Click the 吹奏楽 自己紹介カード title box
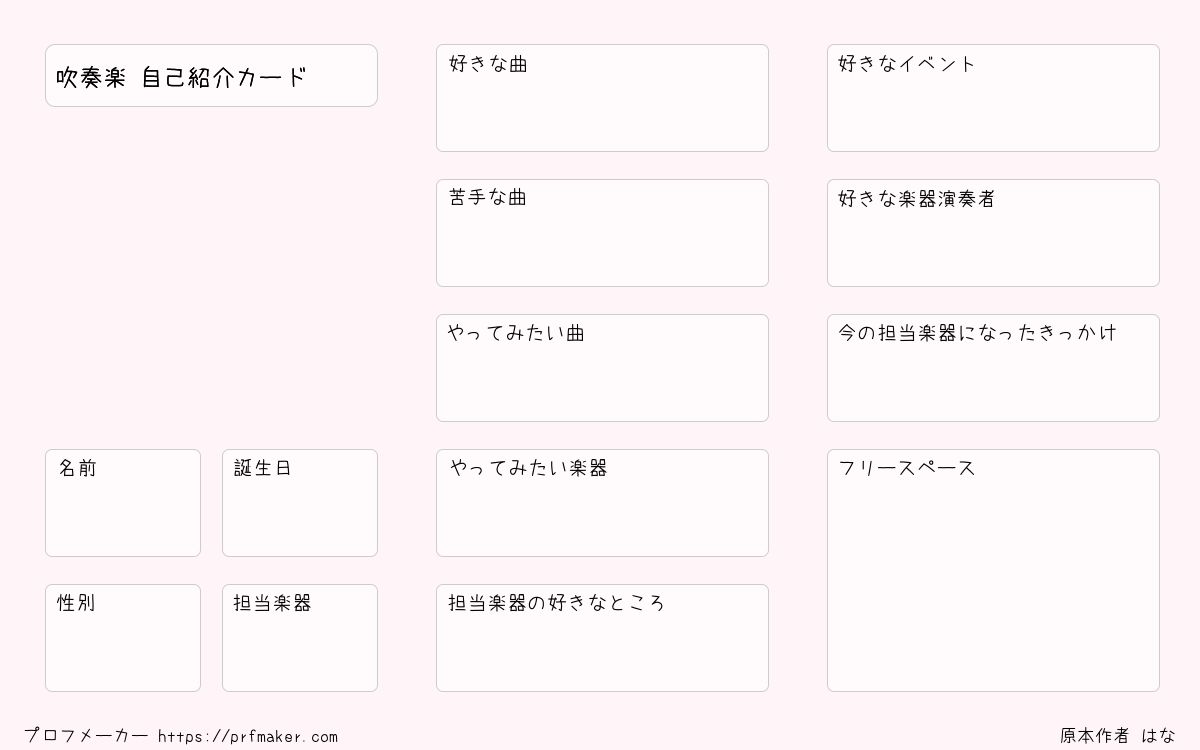 [x=211, y=75]
